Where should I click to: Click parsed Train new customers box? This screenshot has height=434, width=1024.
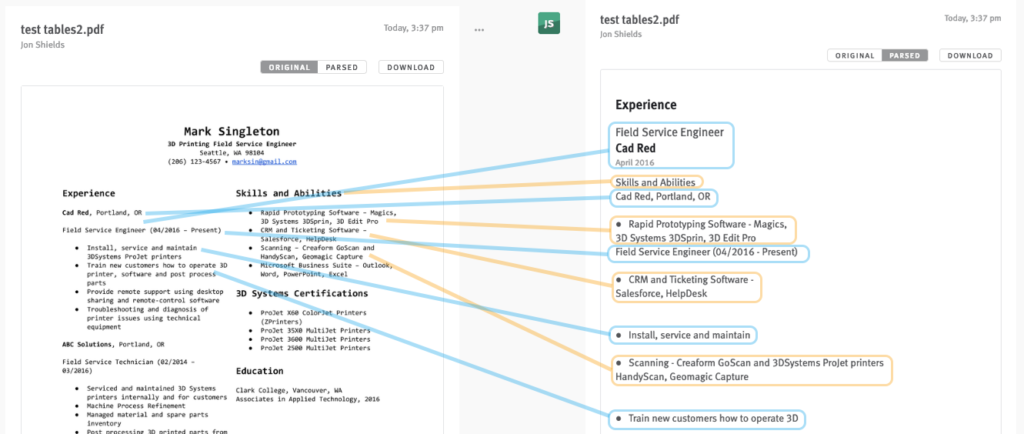pyautogui.click(x=706, y=418)
